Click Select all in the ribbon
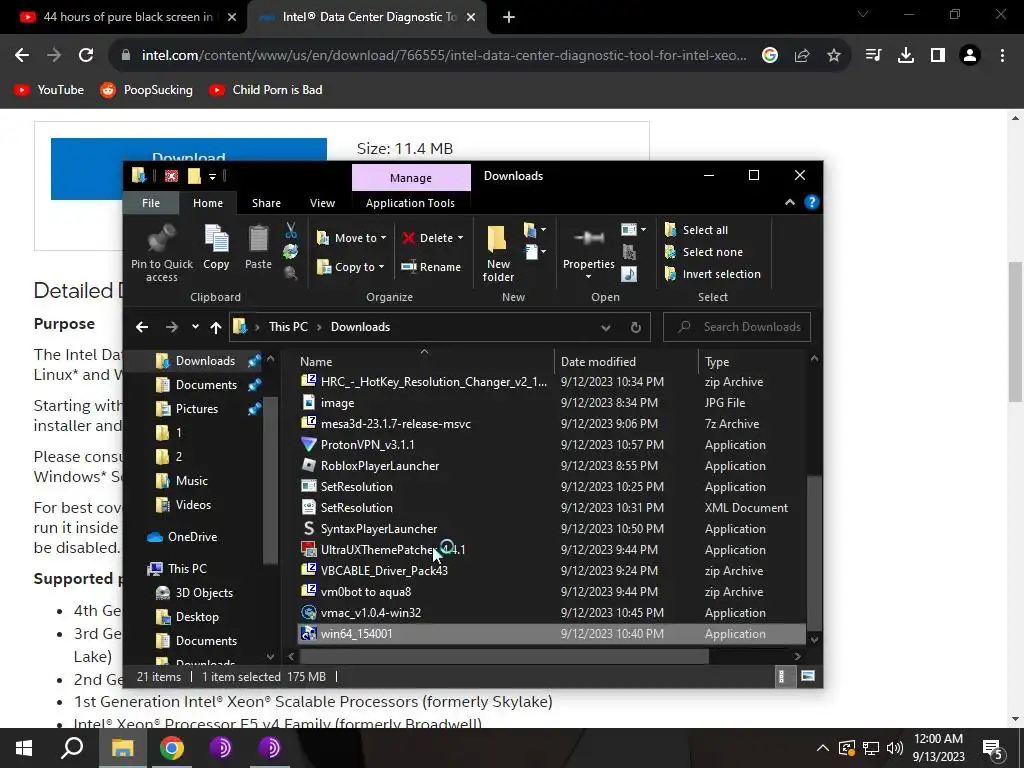1024x768 pixels. 696,230
